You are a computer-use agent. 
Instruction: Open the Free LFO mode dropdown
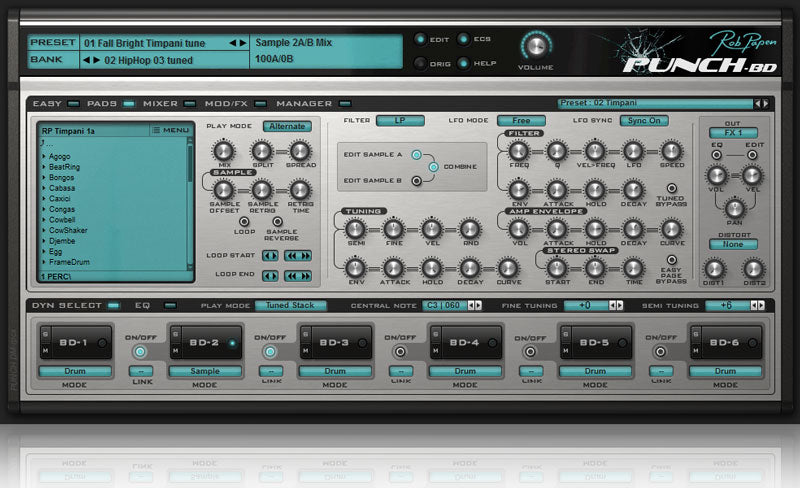click(521, 120)
